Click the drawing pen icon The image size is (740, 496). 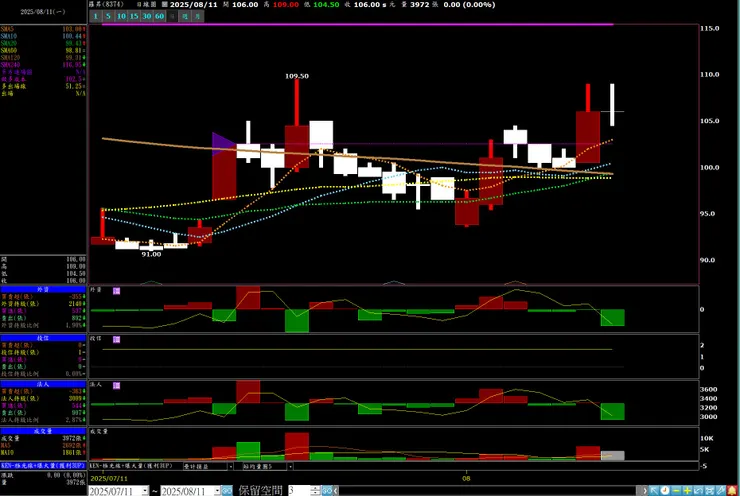(x=721, y=491)
